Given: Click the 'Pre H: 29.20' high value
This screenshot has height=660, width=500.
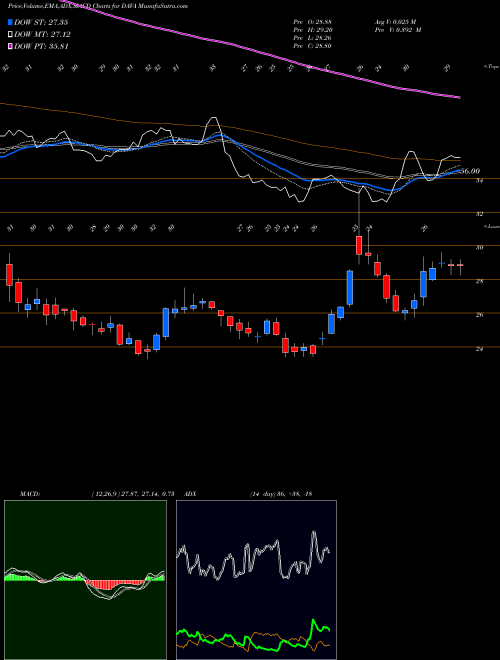Looking at the screenshot, I should point(313,30).
